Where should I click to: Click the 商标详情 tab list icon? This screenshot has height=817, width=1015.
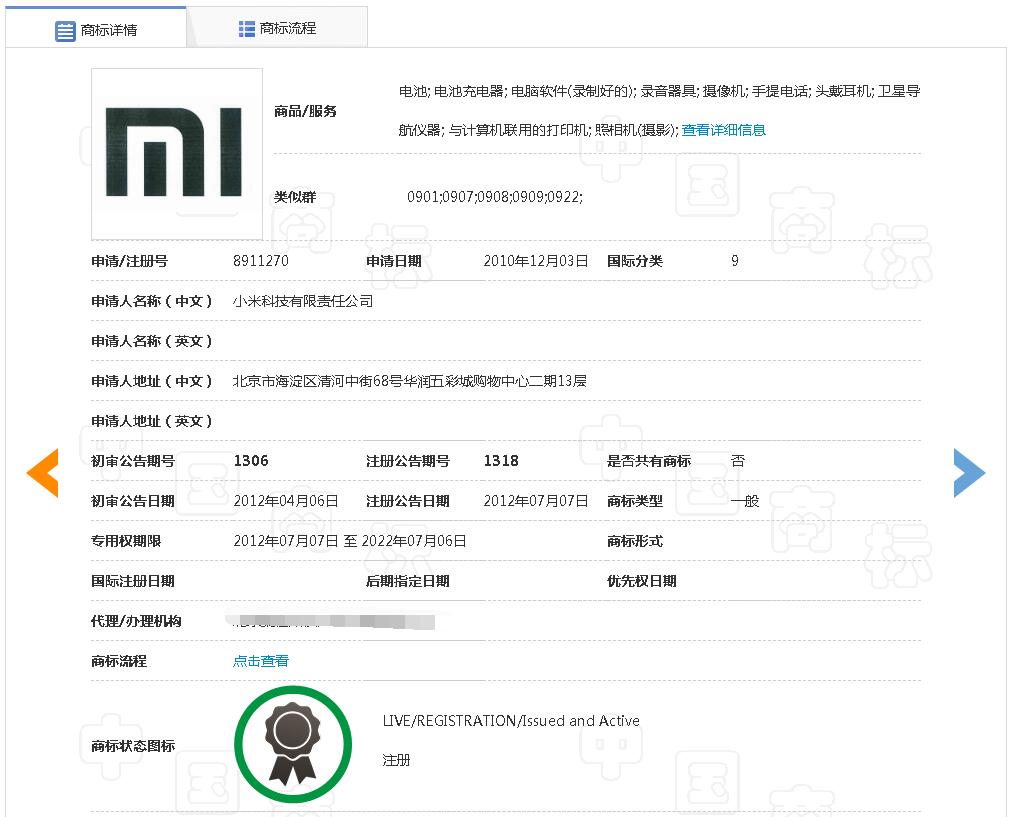(65, 30)
